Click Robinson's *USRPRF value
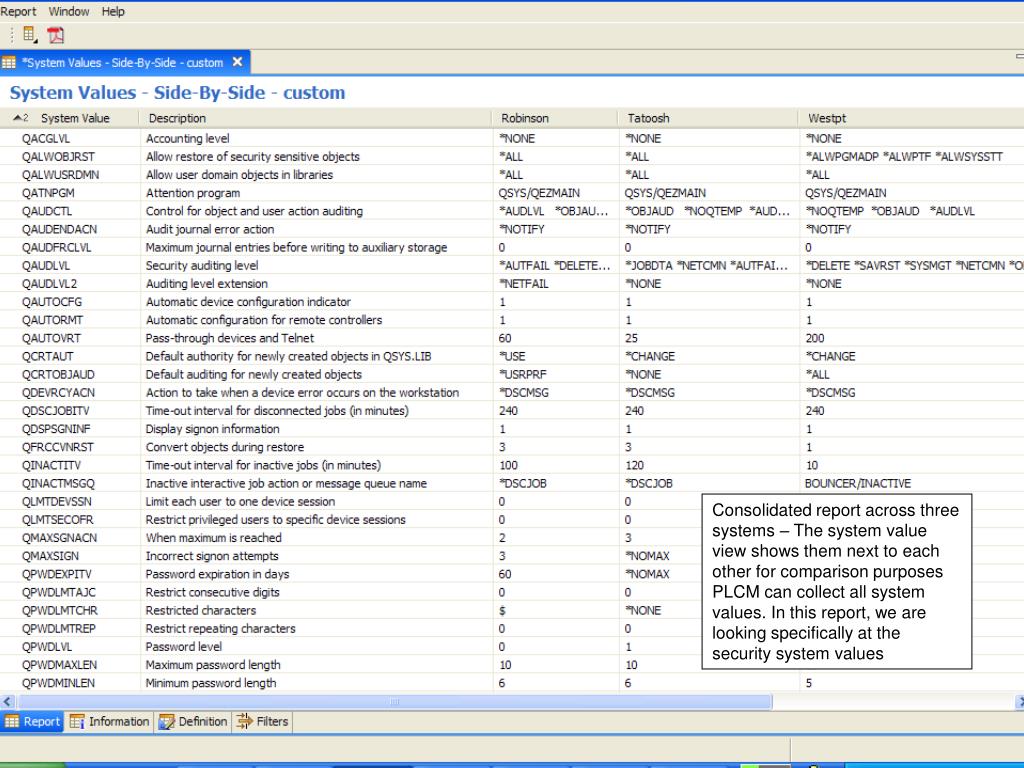Image resolution: width=1024 pixels, height=768 pixels. (522, 375)
